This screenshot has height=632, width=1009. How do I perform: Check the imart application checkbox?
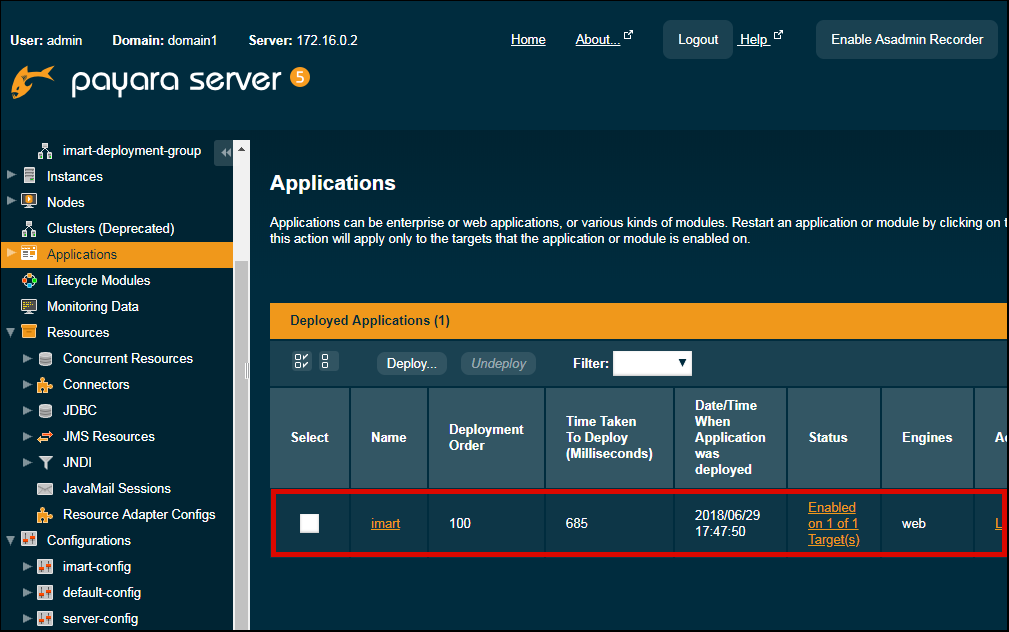(310, 523)
